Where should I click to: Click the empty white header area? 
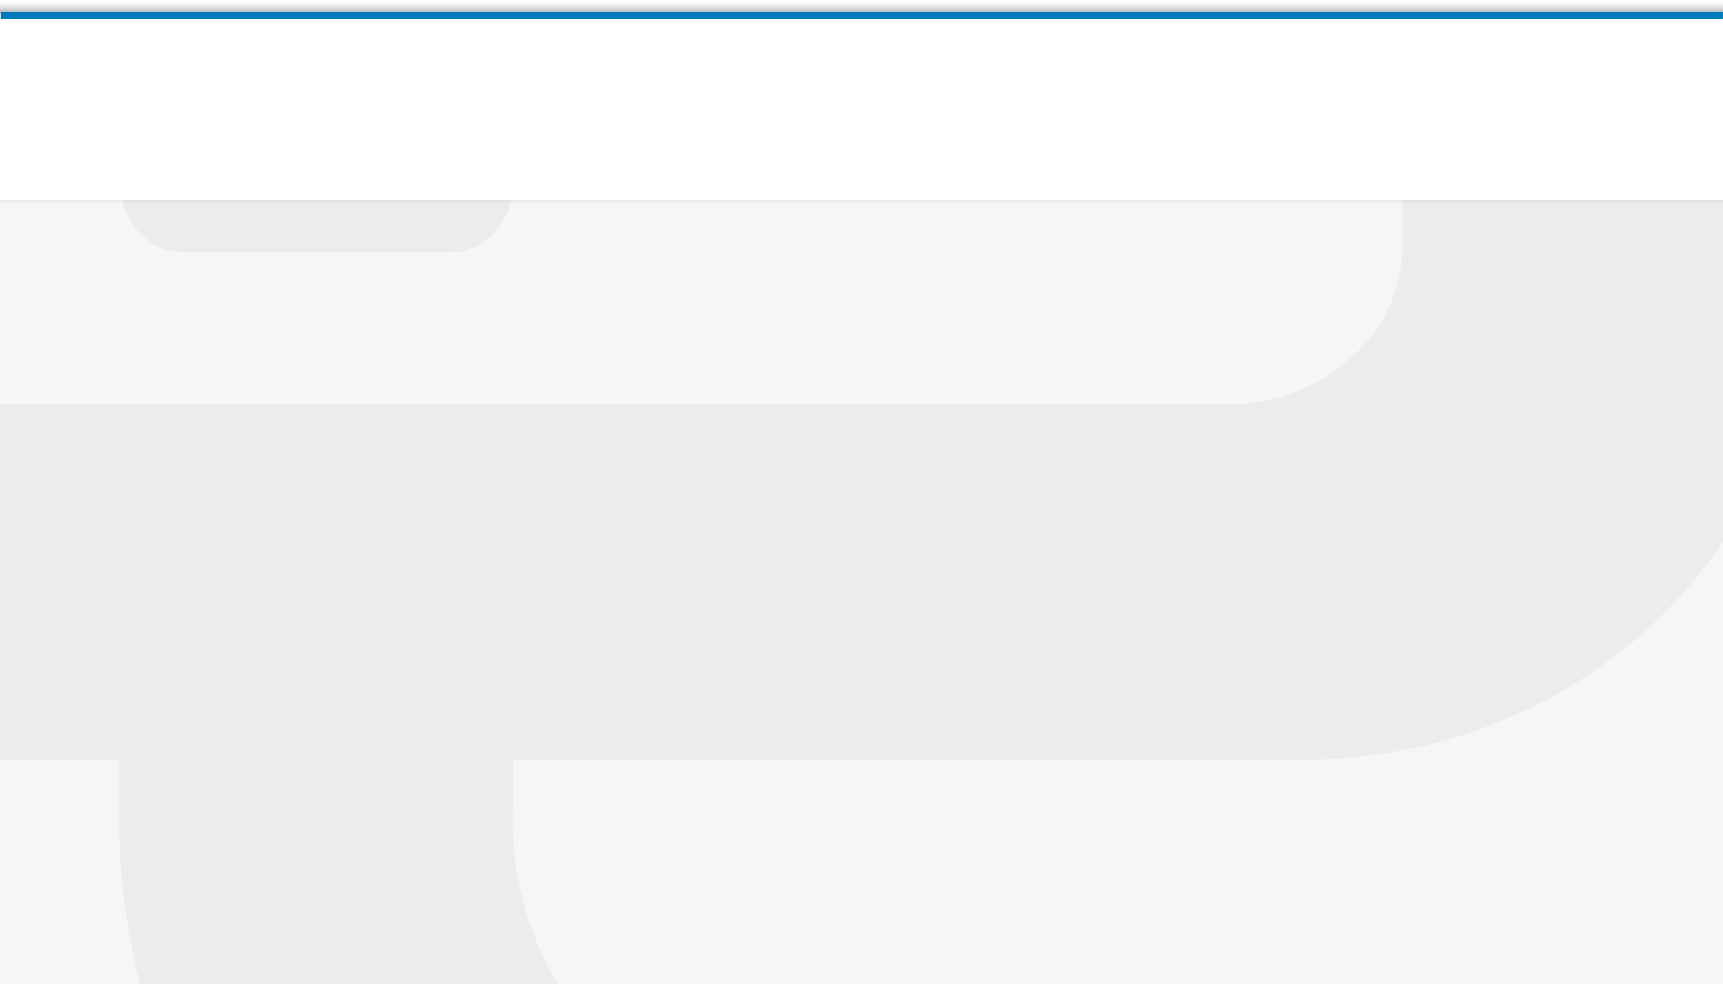click(x=861, y=109)
